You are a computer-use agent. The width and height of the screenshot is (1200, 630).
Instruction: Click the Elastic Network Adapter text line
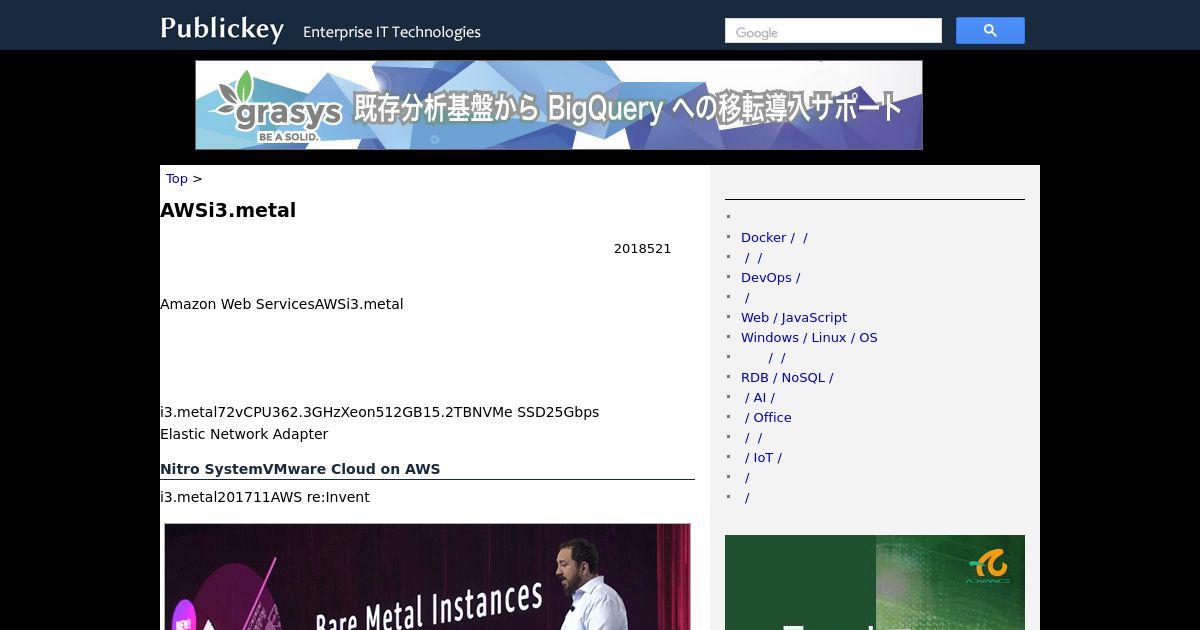tap(244, 434)
